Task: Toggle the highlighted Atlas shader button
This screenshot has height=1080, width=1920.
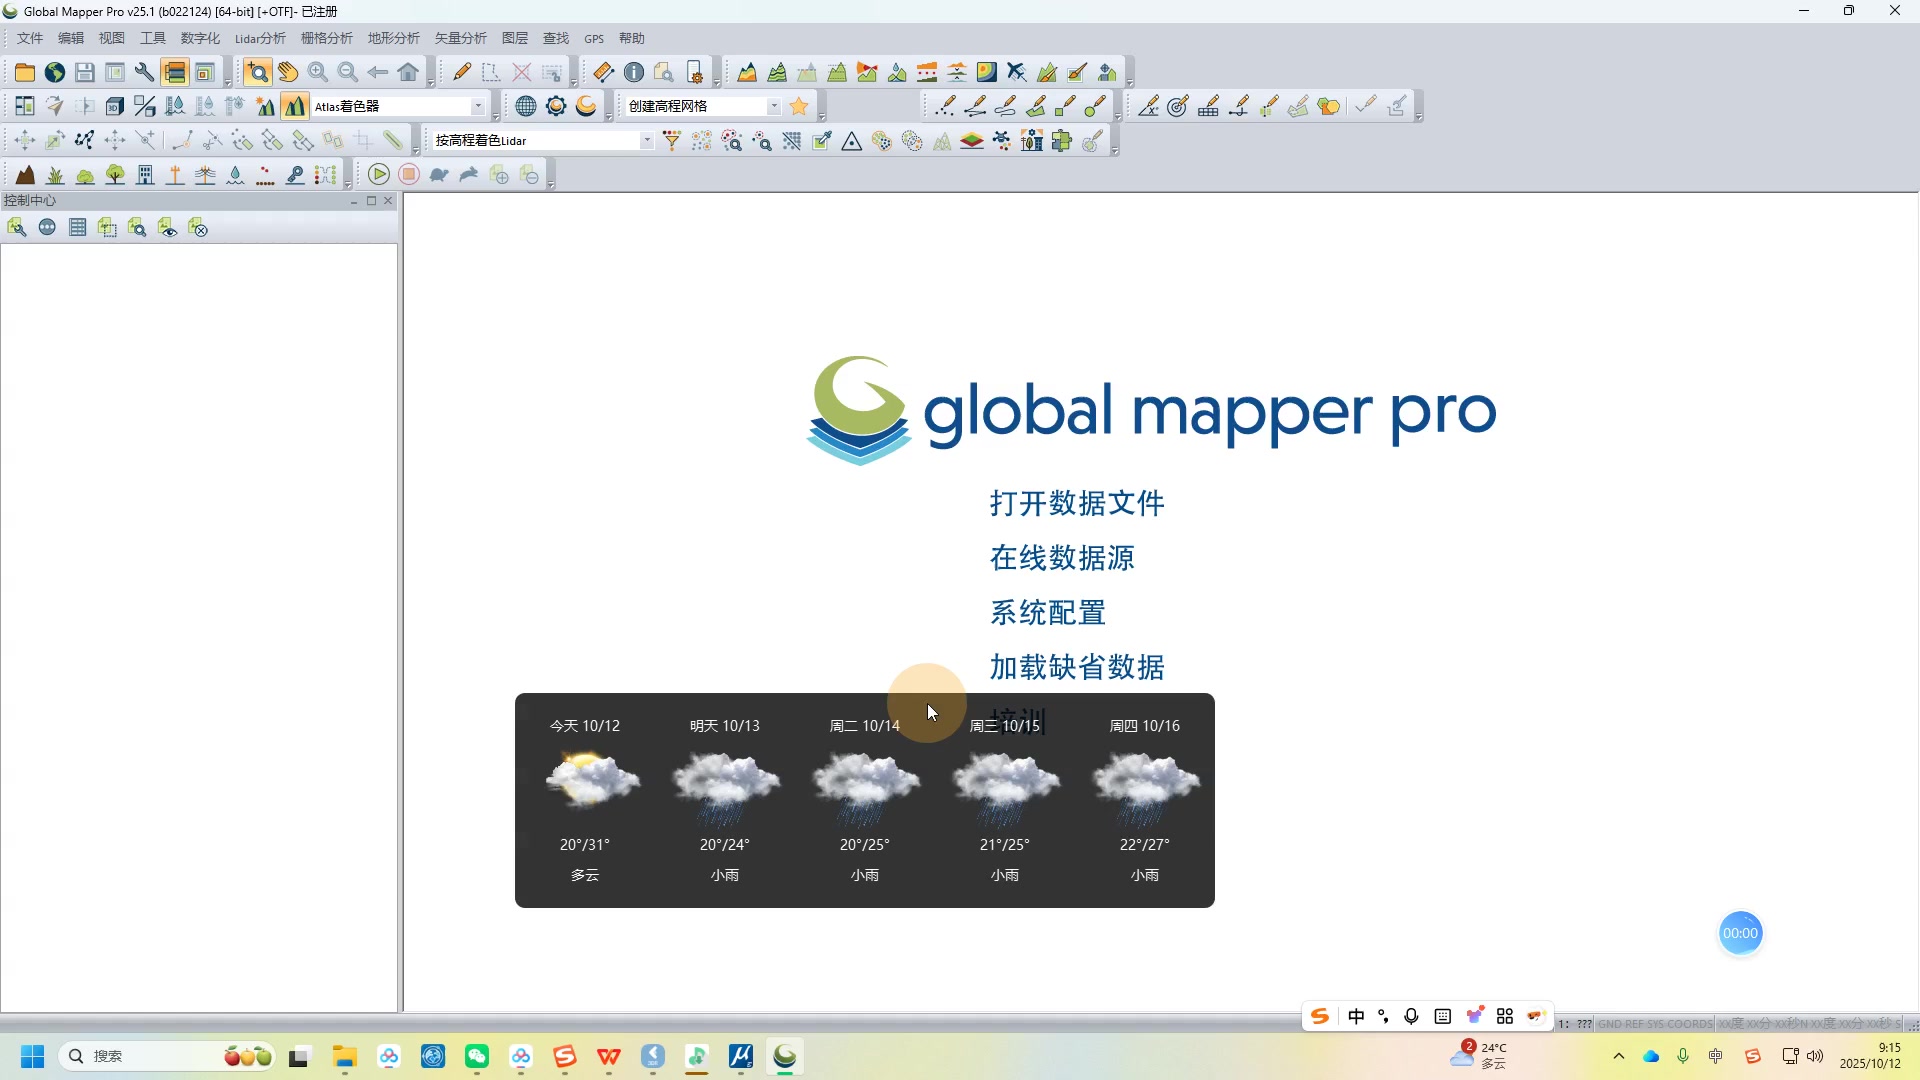Action: pos(294,105)
